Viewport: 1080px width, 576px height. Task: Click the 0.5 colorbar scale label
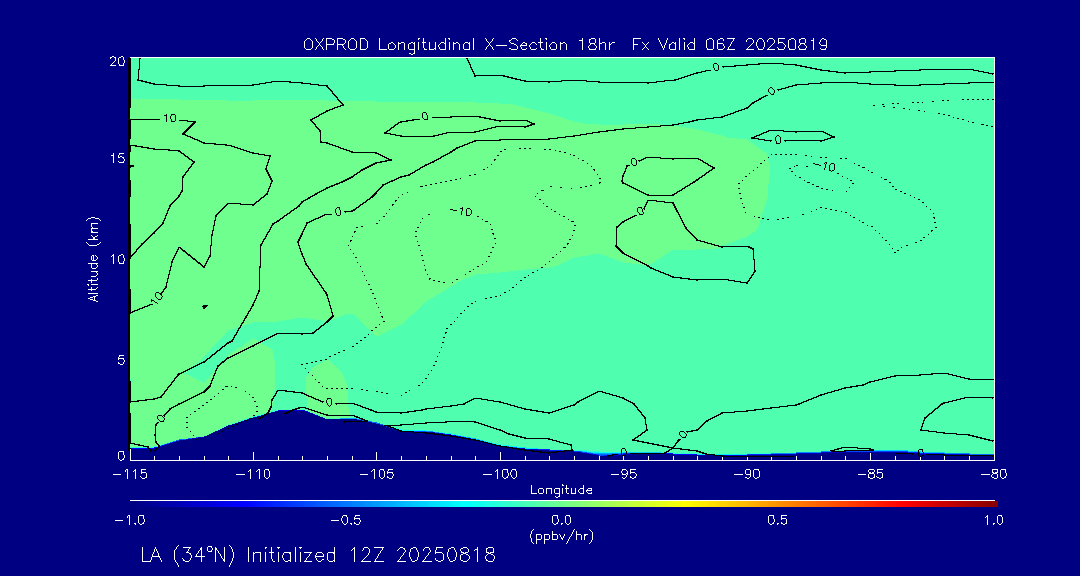tap(777, 520)
